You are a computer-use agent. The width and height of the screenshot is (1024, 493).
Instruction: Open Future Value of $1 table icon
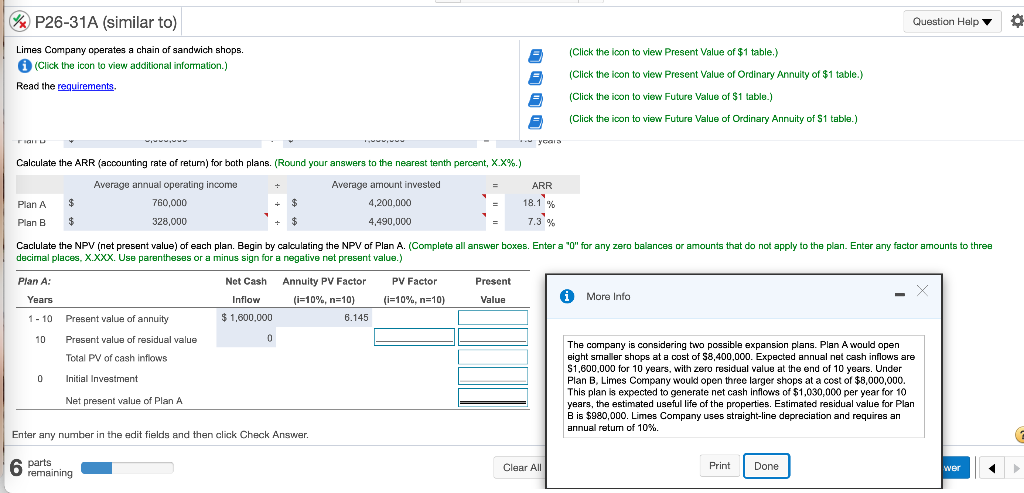pos(536,99)
